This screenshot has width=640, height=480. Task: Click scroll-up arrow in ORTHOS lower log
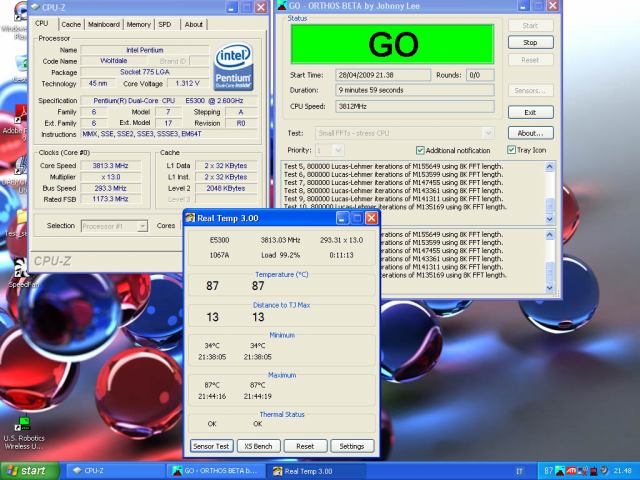coord(550,235)
